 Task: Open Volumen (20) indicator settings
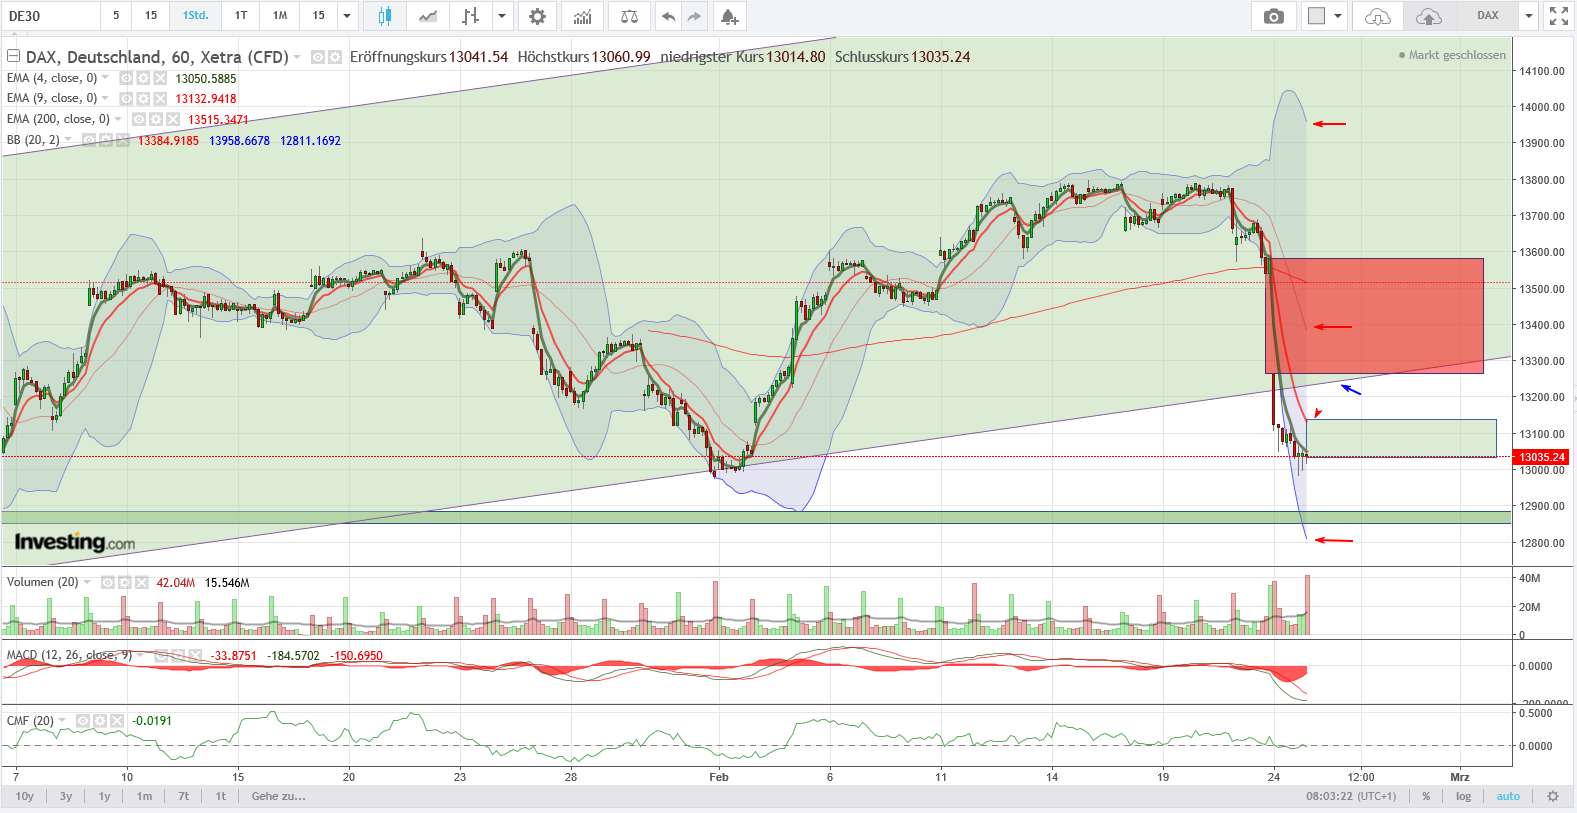(124, 582)
